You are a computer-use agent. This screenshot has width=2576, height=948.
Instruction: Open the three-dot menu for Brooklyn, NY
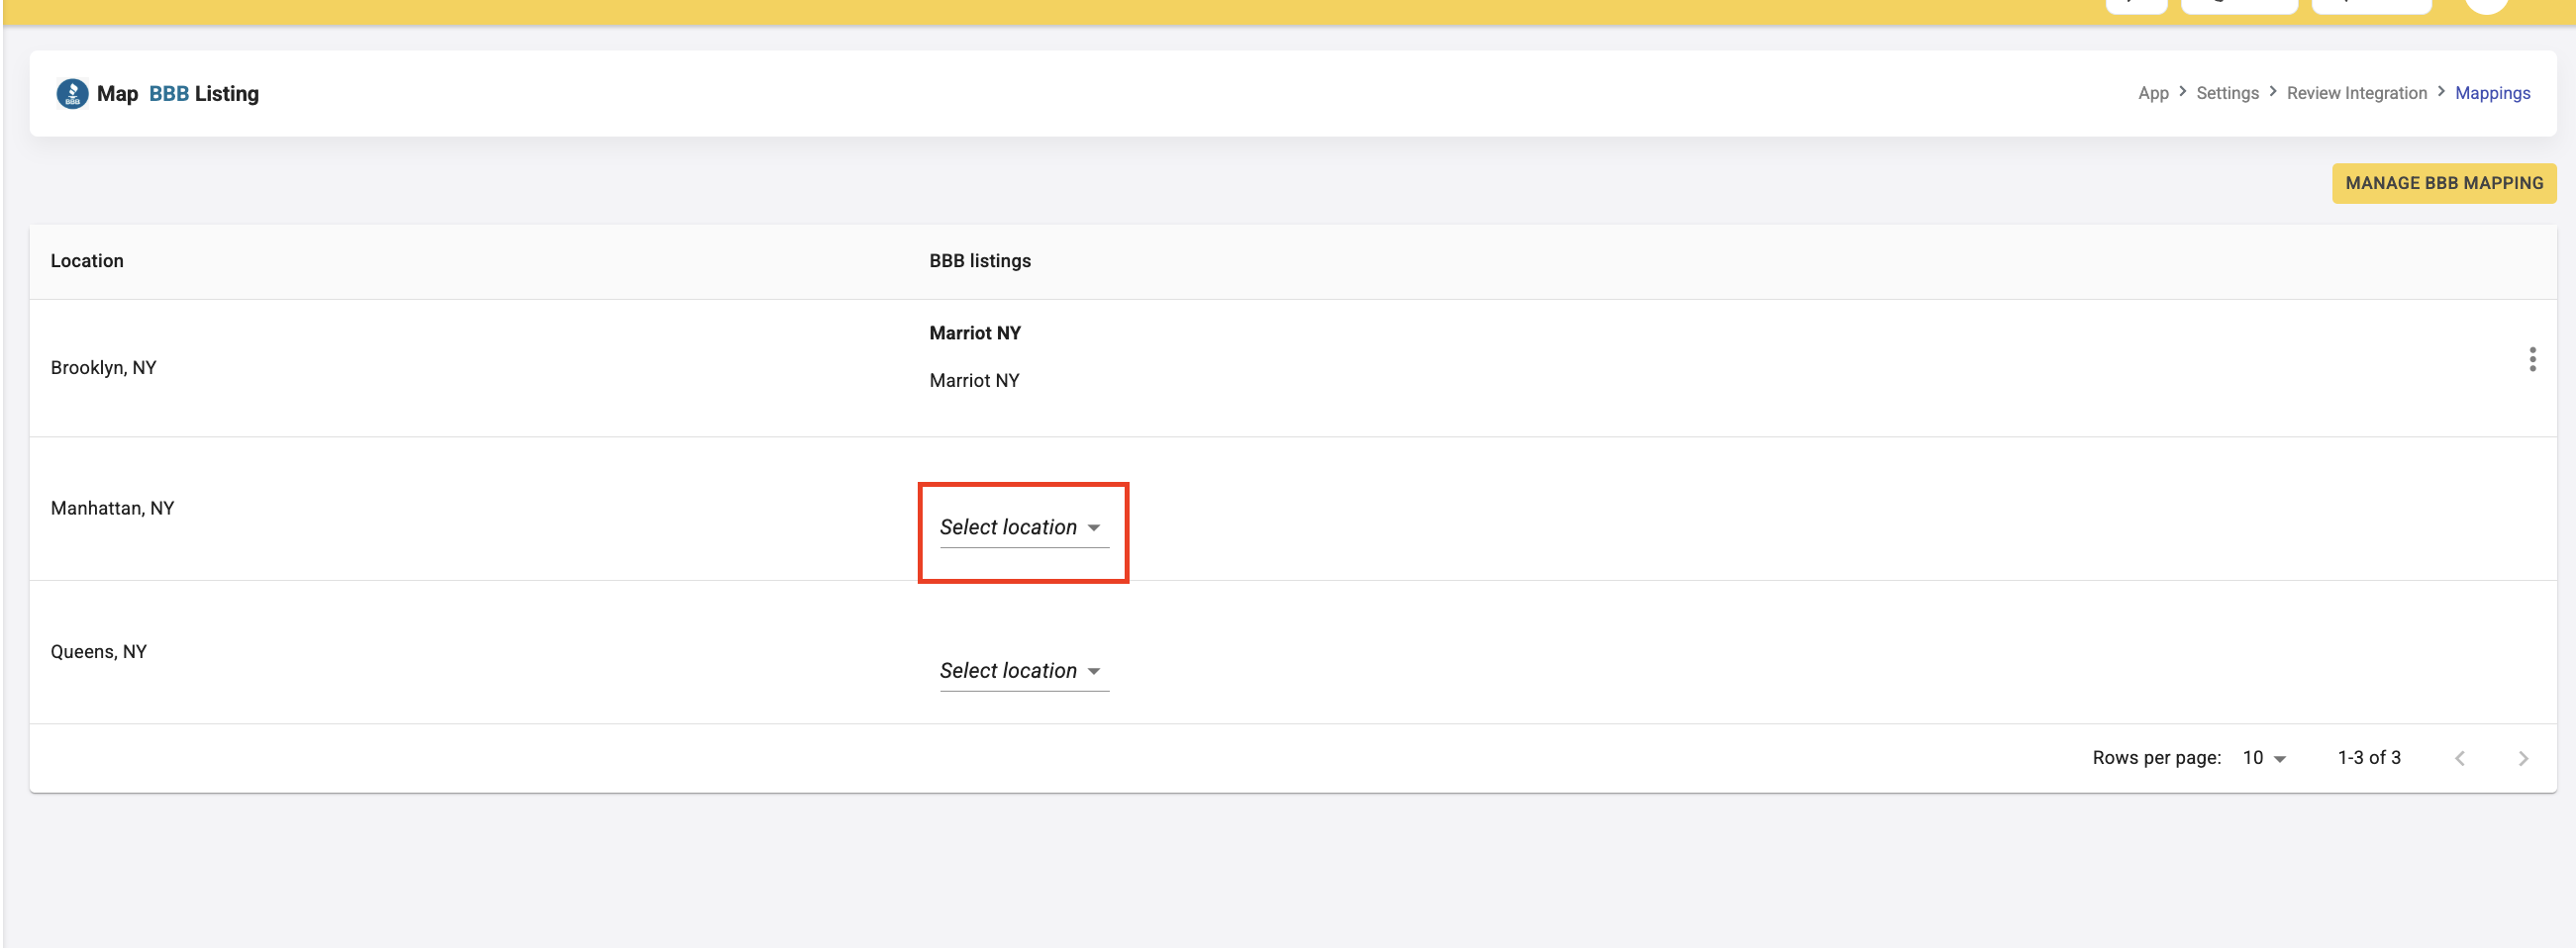2532,360
